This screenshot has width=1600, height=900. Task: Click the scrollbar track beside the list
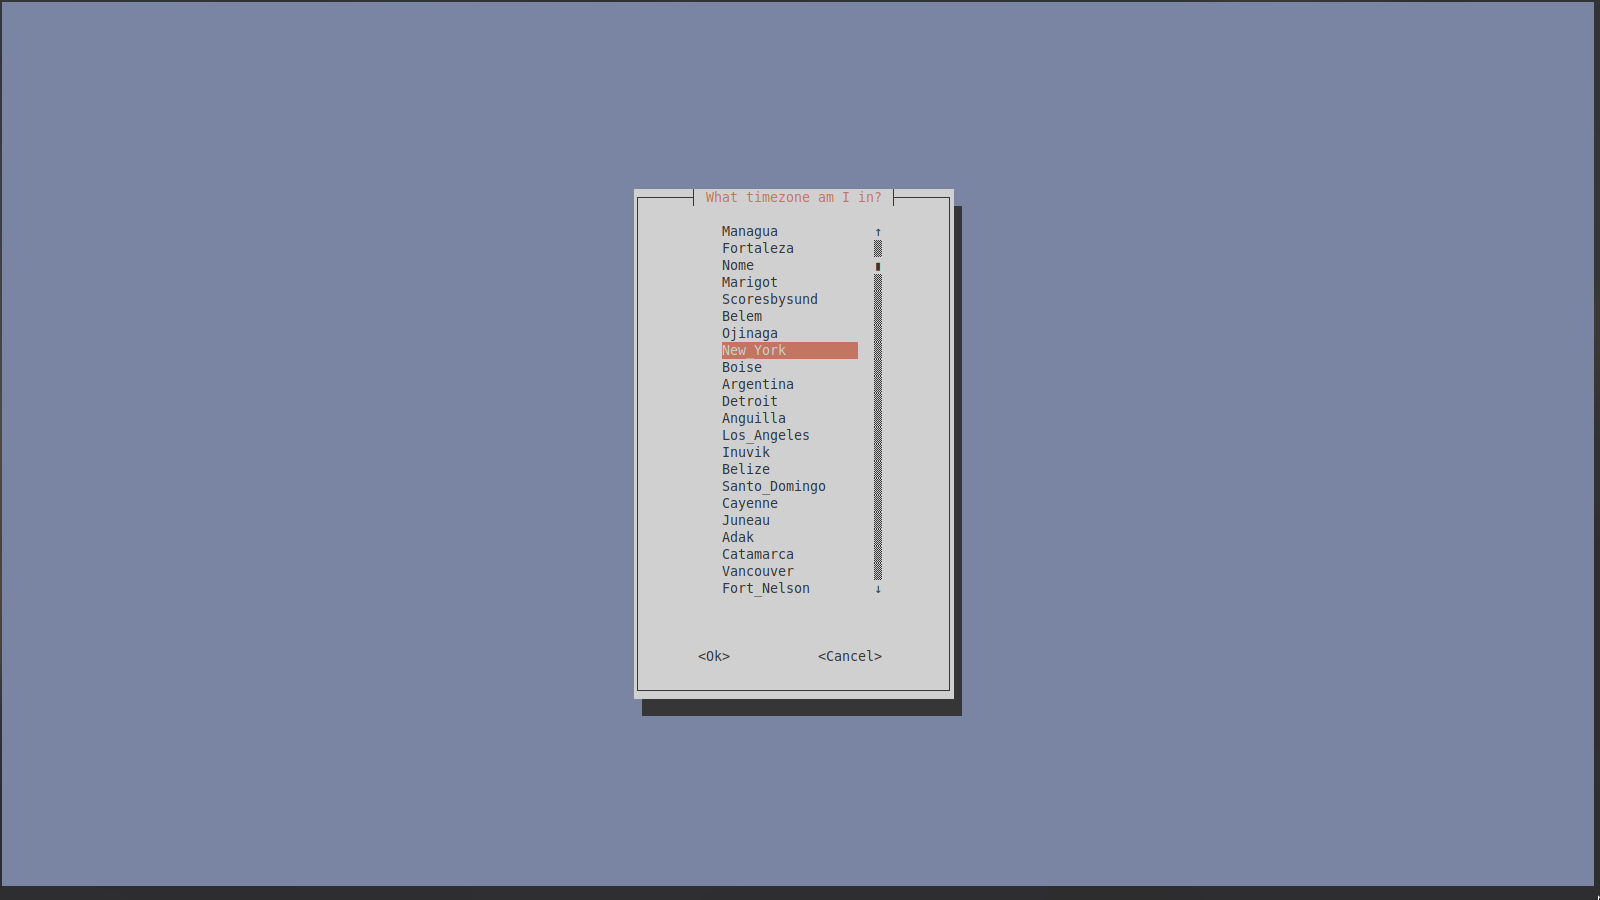pos(878,410)
